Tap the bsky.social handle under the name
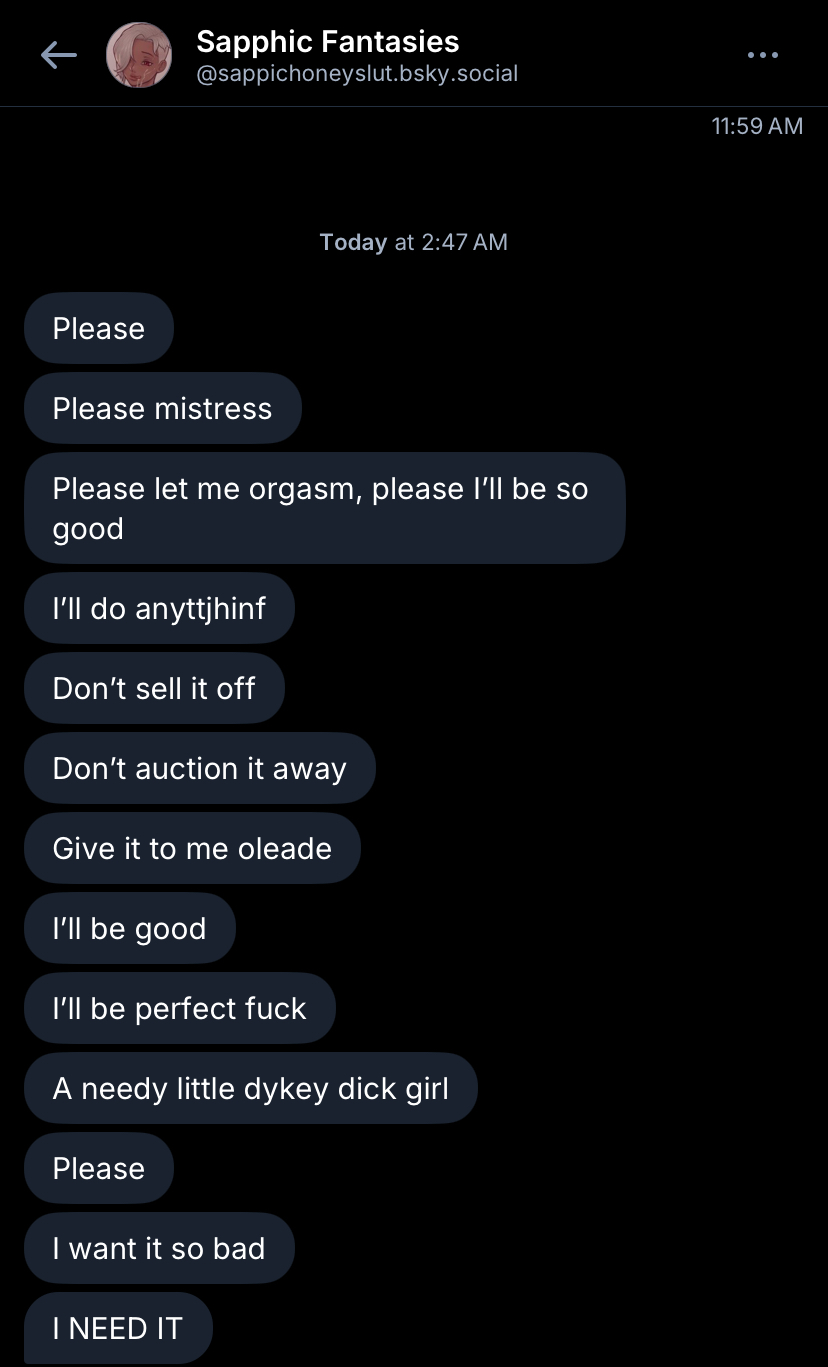828x1367 pixels. tap(357, 74)
